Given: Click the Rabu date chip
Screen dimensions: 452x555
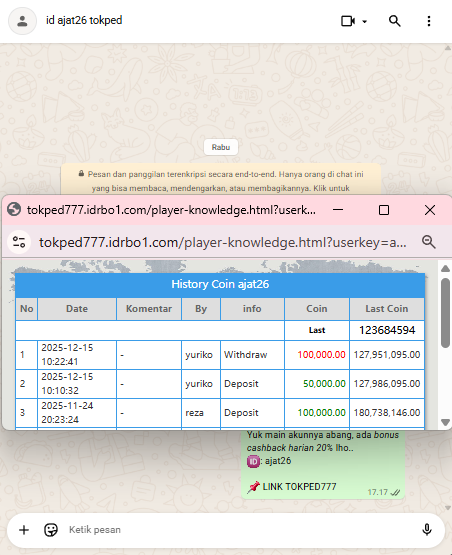Looking at the screenshot, I should click(x=221, y=147).
